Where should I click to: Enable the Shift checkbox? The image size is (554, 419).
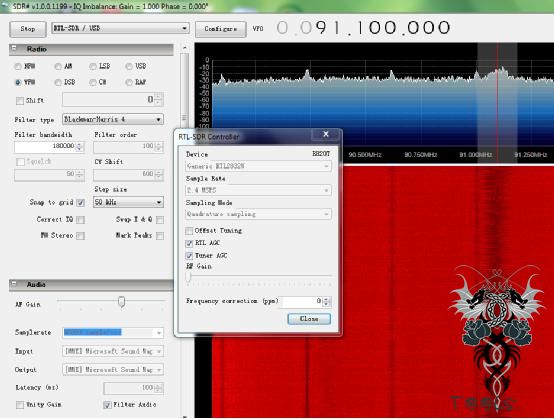click(x=20, y=101)
